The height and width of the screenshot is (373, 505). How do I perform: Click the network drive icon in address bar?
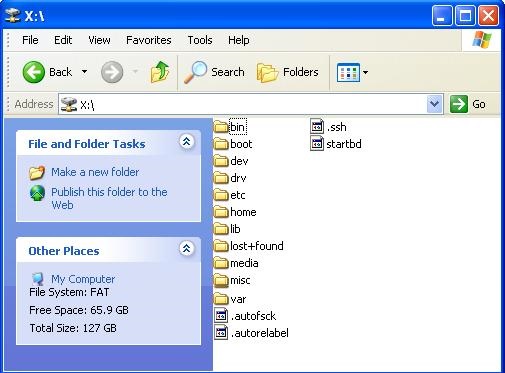pyautogui.click(x=69, y=104)
